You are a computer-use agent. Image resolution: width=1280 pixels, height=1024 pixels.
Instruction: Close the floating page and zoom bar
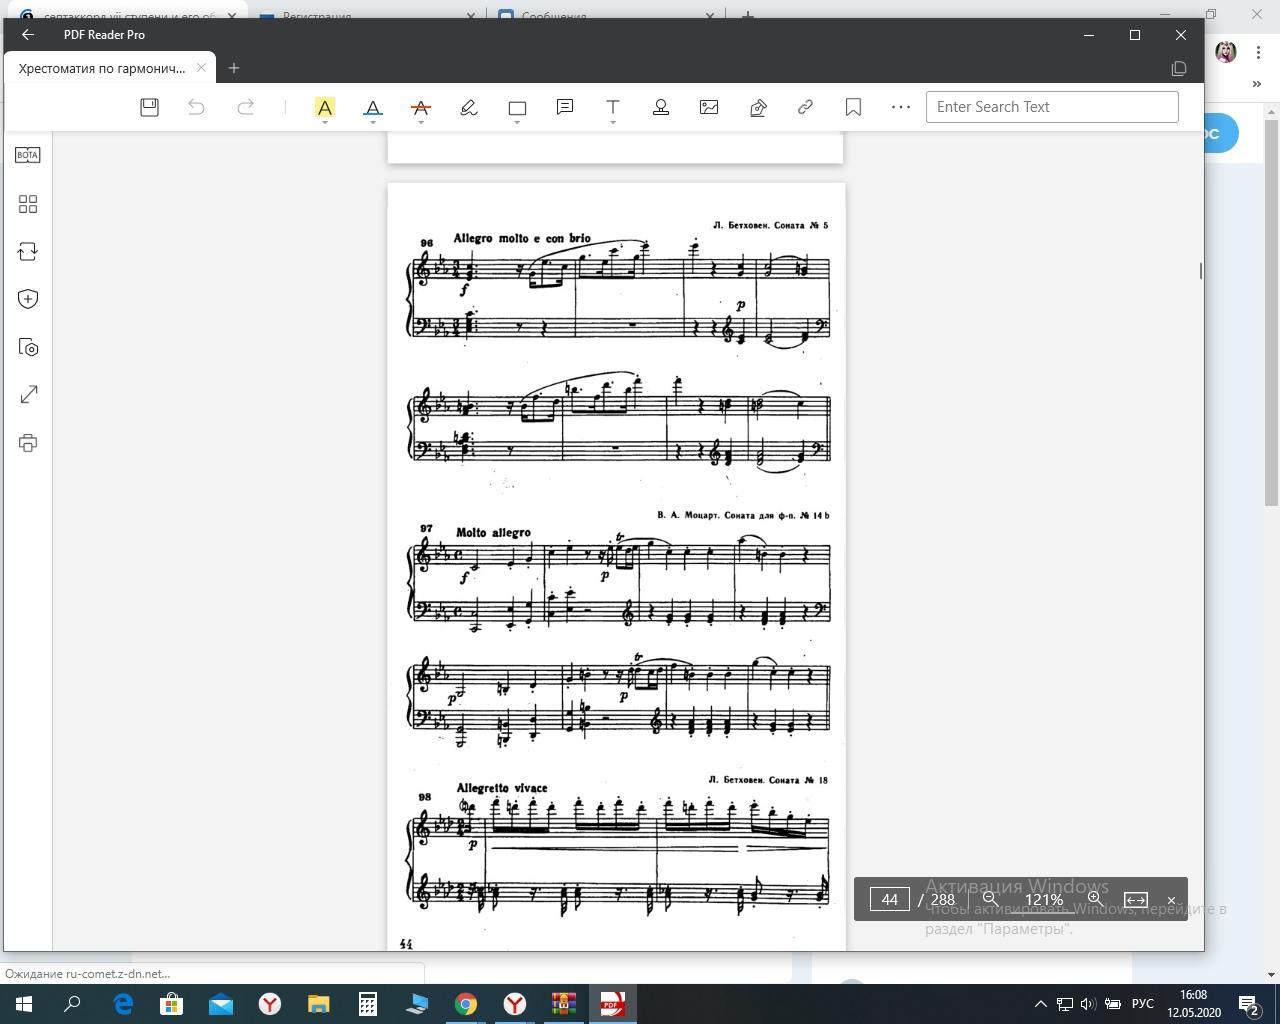[x=1172, y=900]
